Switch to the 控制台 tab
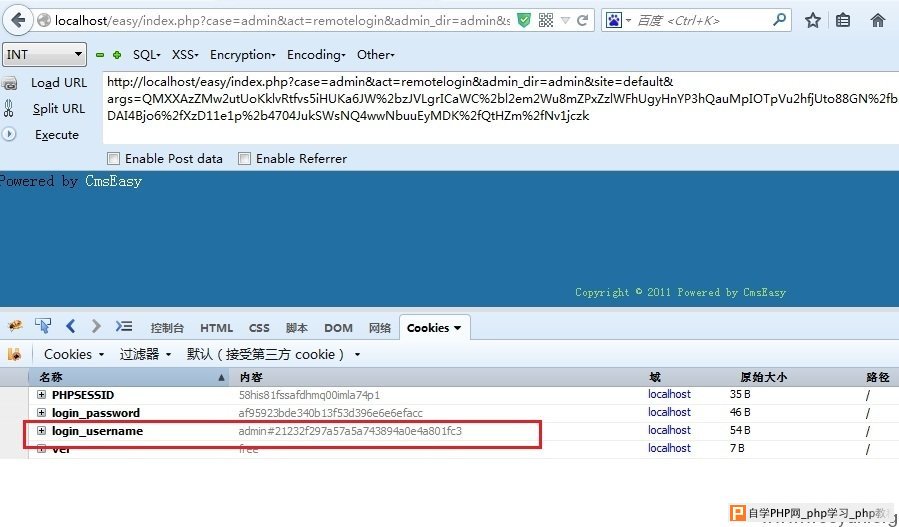 [x=167, y=328]
